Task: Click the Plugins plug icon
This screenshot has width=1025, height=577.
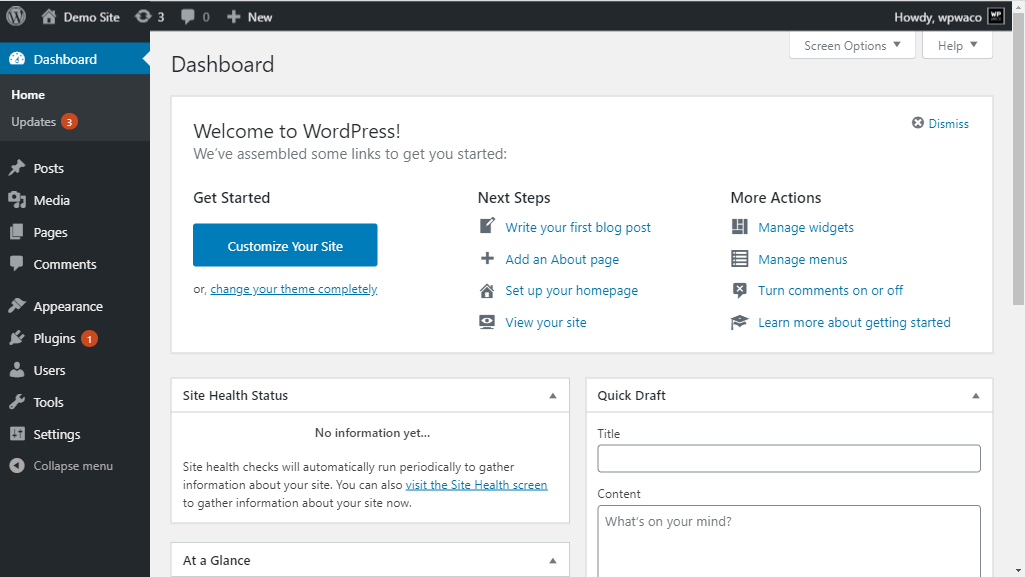Action: 17,338
